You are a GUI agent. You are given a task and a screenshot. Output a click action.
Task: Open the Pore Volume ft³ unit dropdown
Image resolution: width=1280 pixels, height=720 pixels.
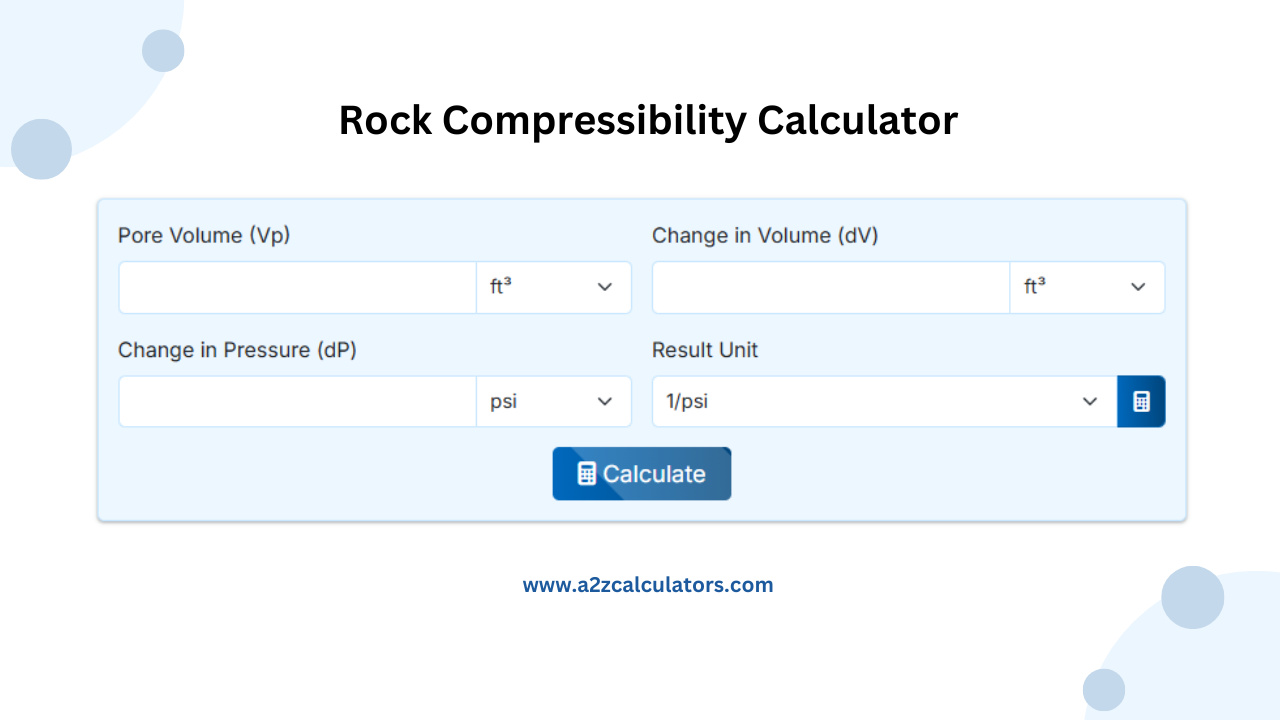pos(554,287)
